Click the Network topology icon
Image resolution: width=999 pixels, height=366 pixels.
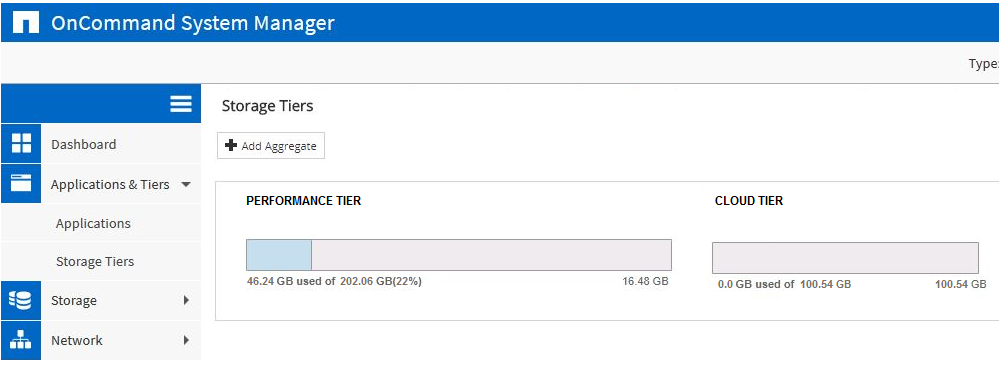click(21, 340)
